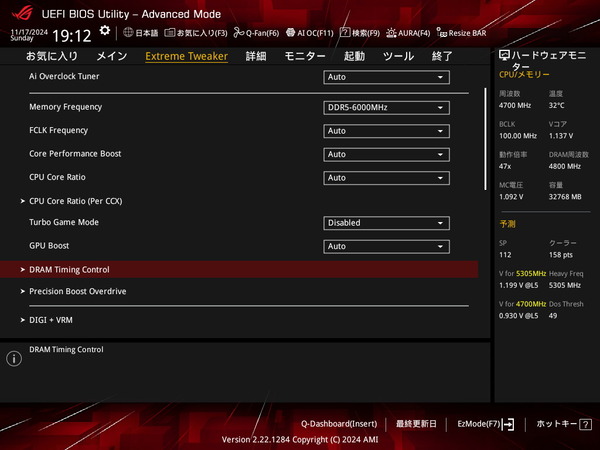
Task: Open Q-Fan(F6) fan icon
Action: click(239, 33)
